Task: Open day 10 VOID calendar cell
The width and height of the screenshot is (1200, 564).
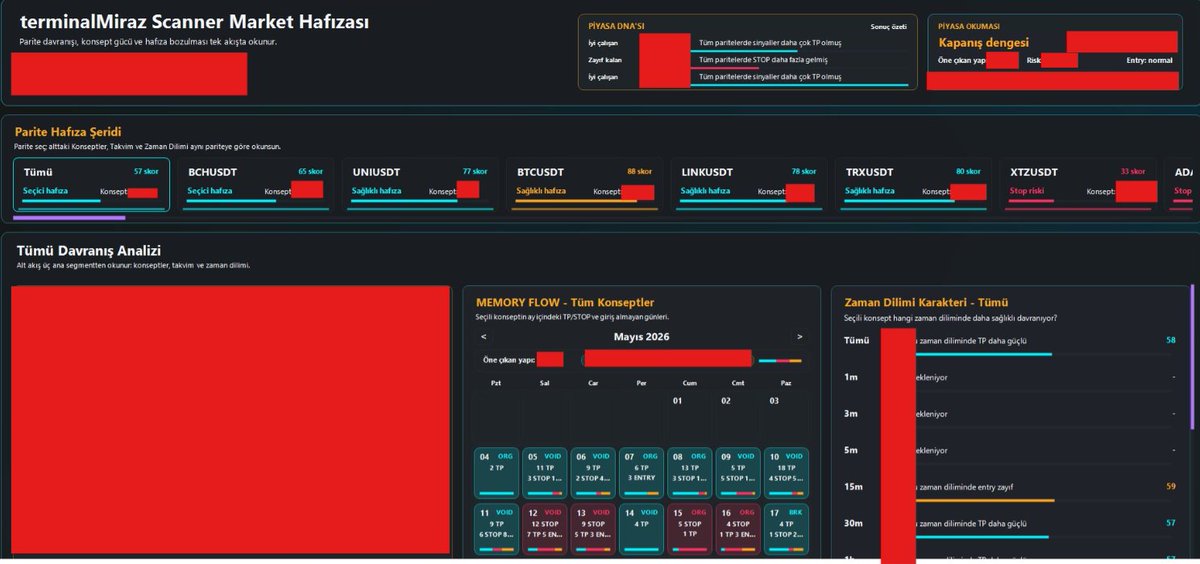Action: (x=786, y=473)
